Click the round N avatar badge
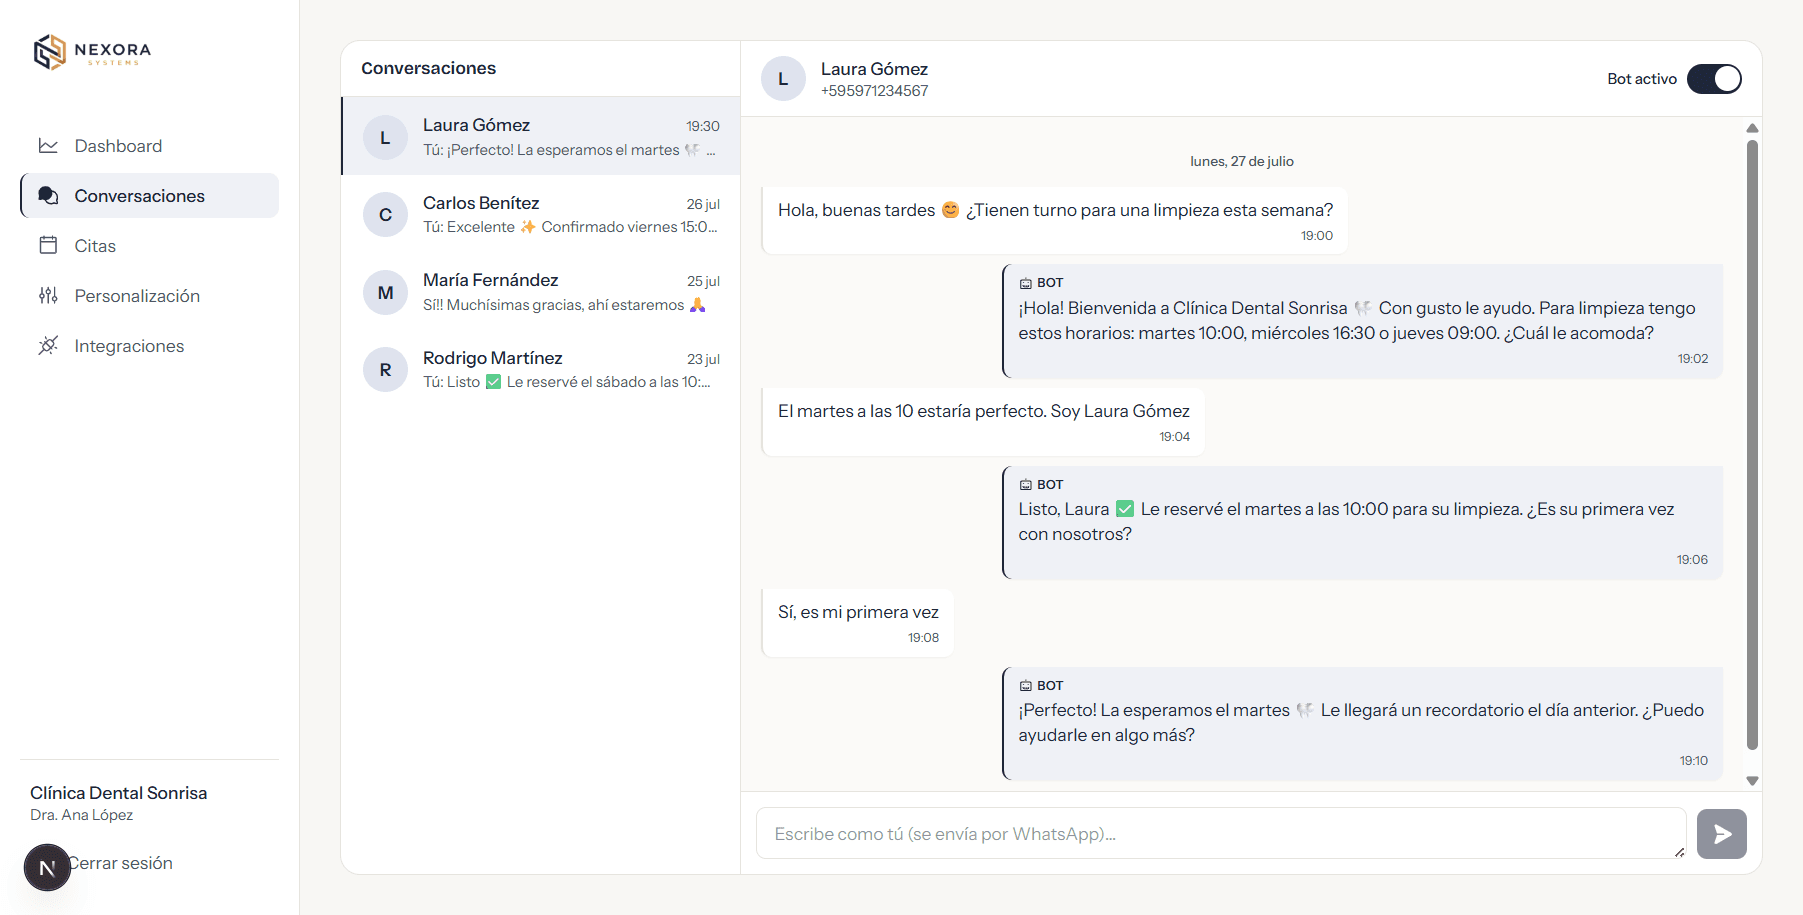The width and height of the screenshot is (1803, 915). pos(47,867)
